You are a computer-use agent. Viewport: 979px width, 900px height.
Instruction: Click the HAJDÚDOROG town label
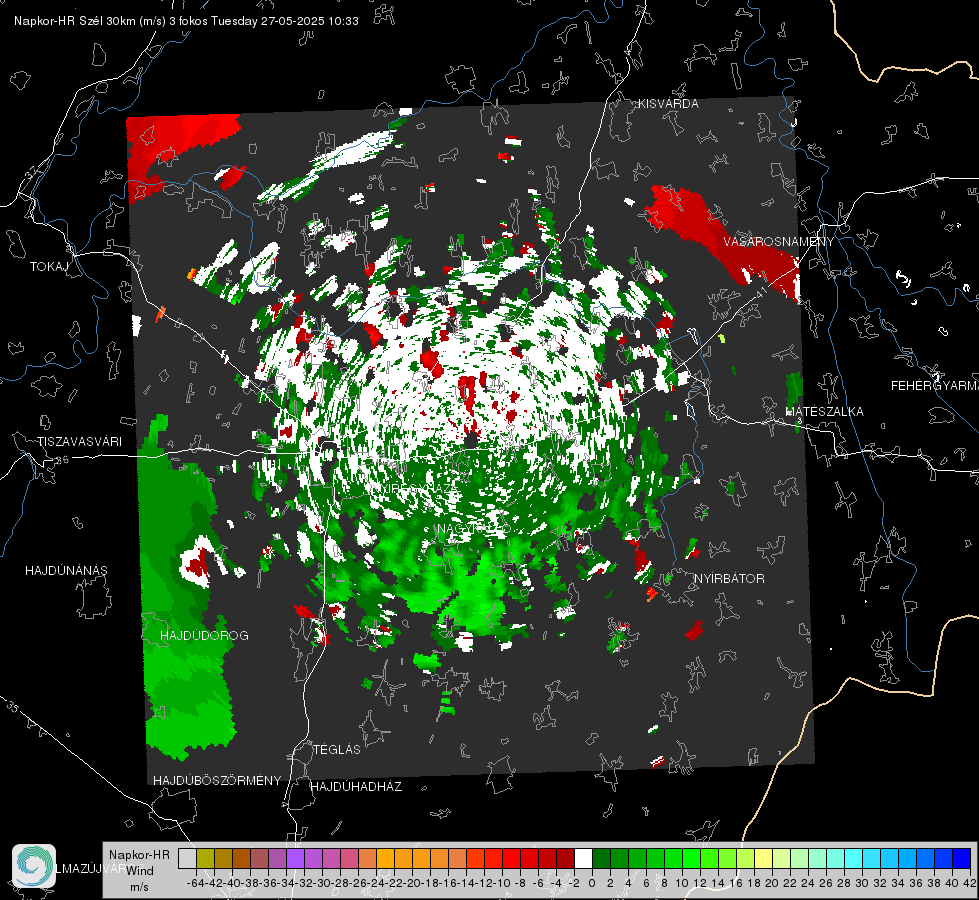tap(204, 635)
